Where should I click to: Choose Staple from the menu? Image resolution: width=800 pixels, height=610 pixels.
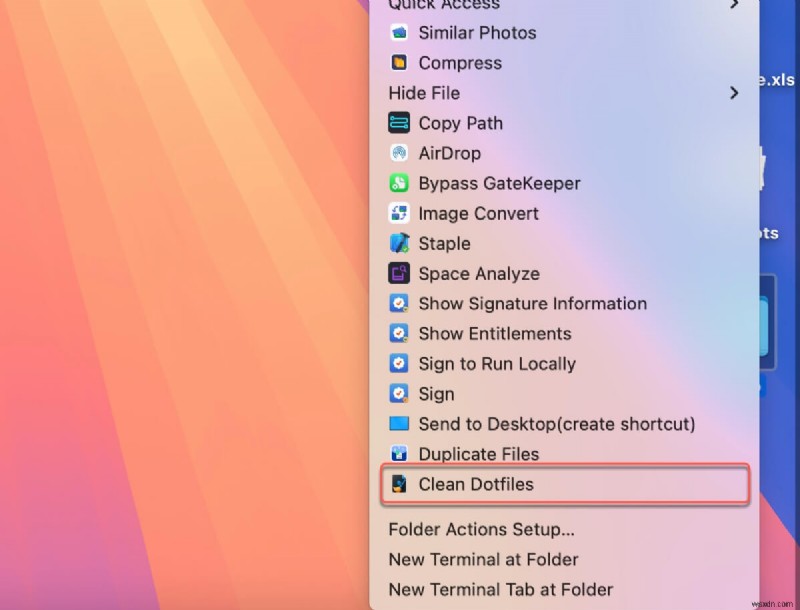(x=564, y=243)
